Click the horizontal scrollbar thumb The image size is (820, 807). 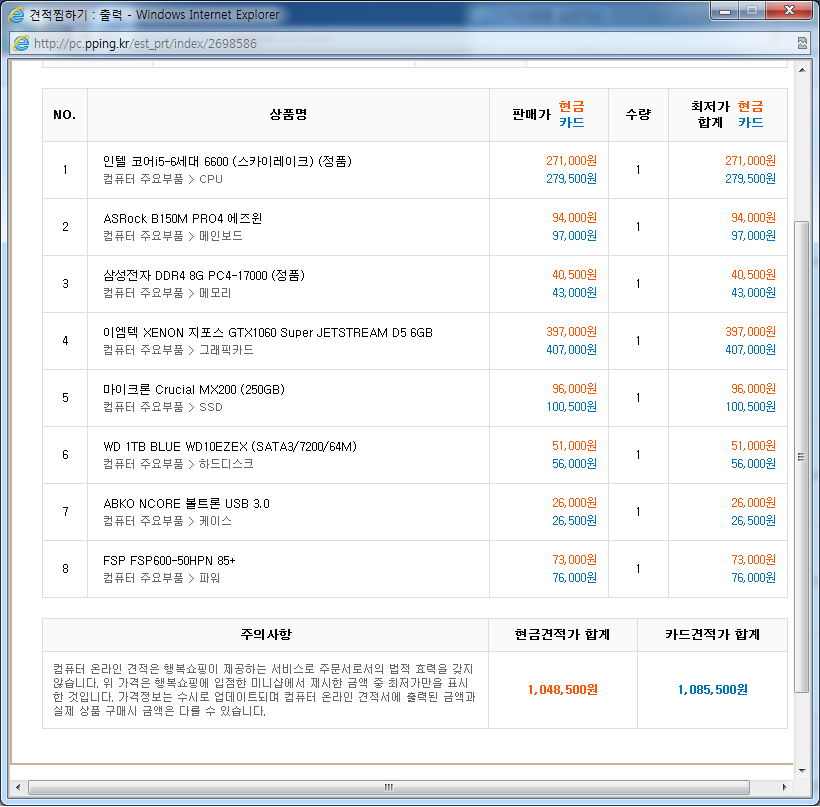pos(389,787)
